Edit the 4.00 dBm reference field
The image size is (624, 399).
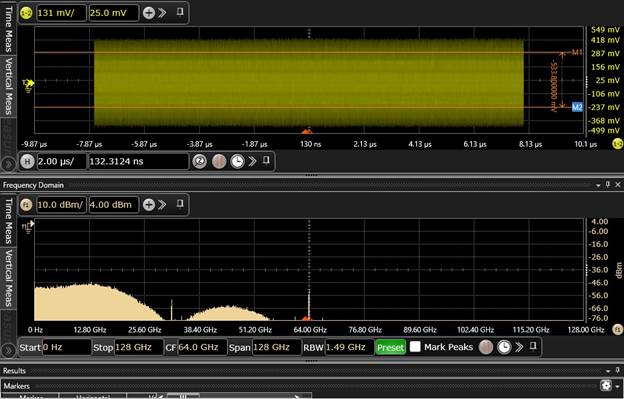click(114, 205)
